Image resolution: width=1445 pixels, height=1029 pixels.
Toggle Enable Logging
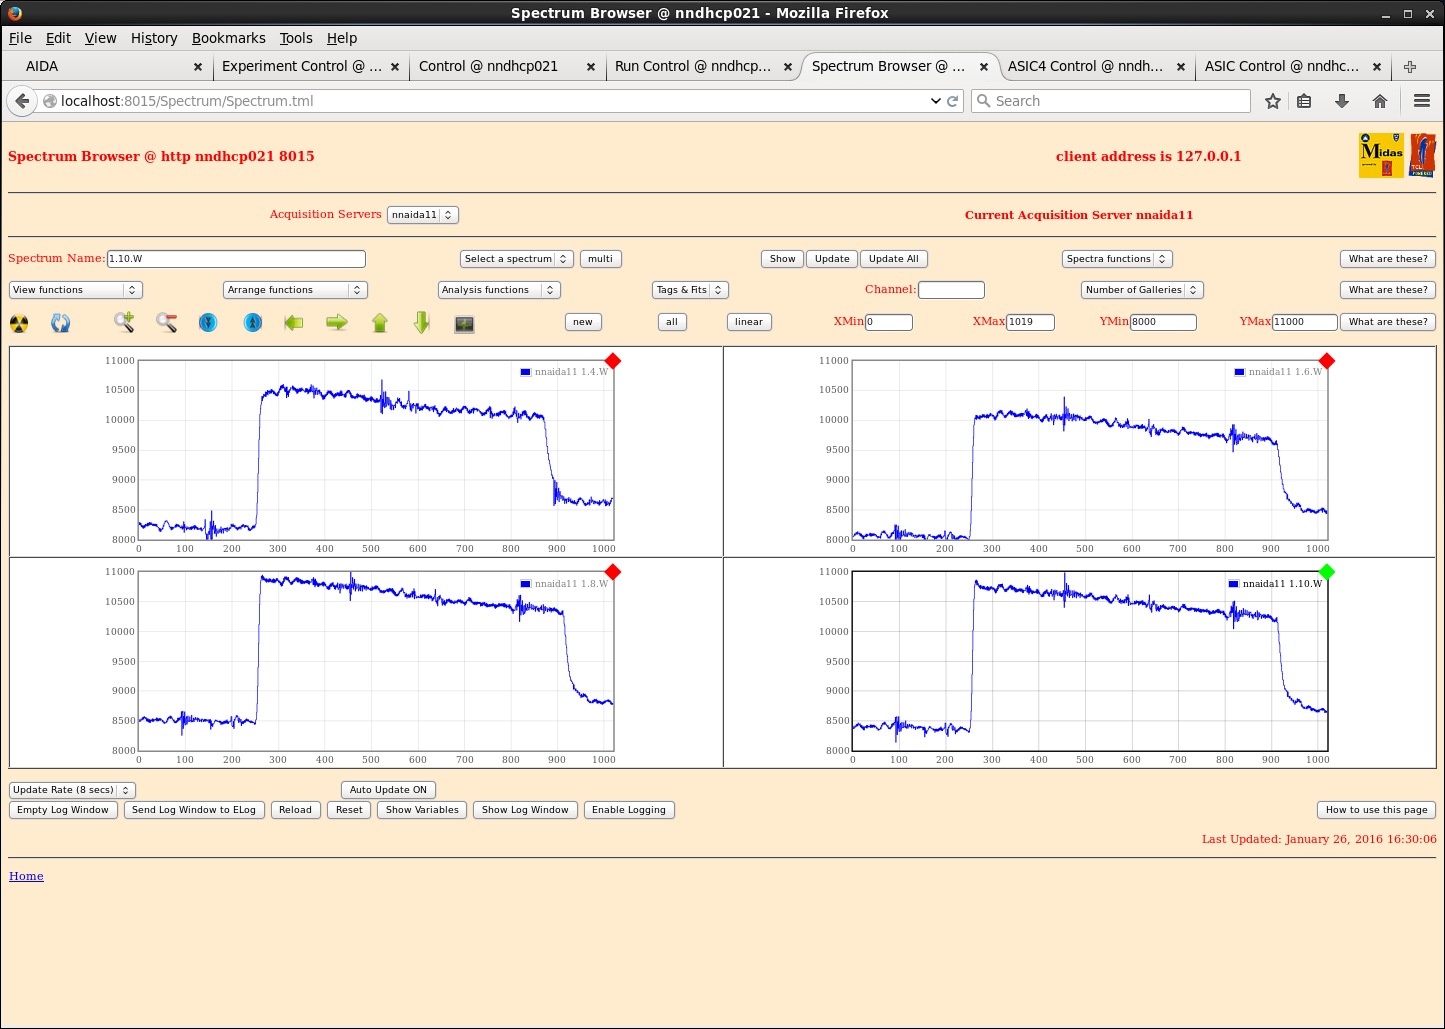point(629,810)
